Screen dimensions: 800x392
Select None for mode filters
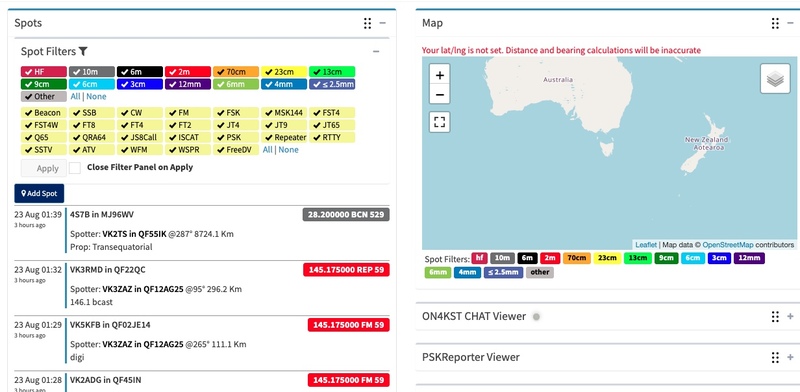point(288,150)
